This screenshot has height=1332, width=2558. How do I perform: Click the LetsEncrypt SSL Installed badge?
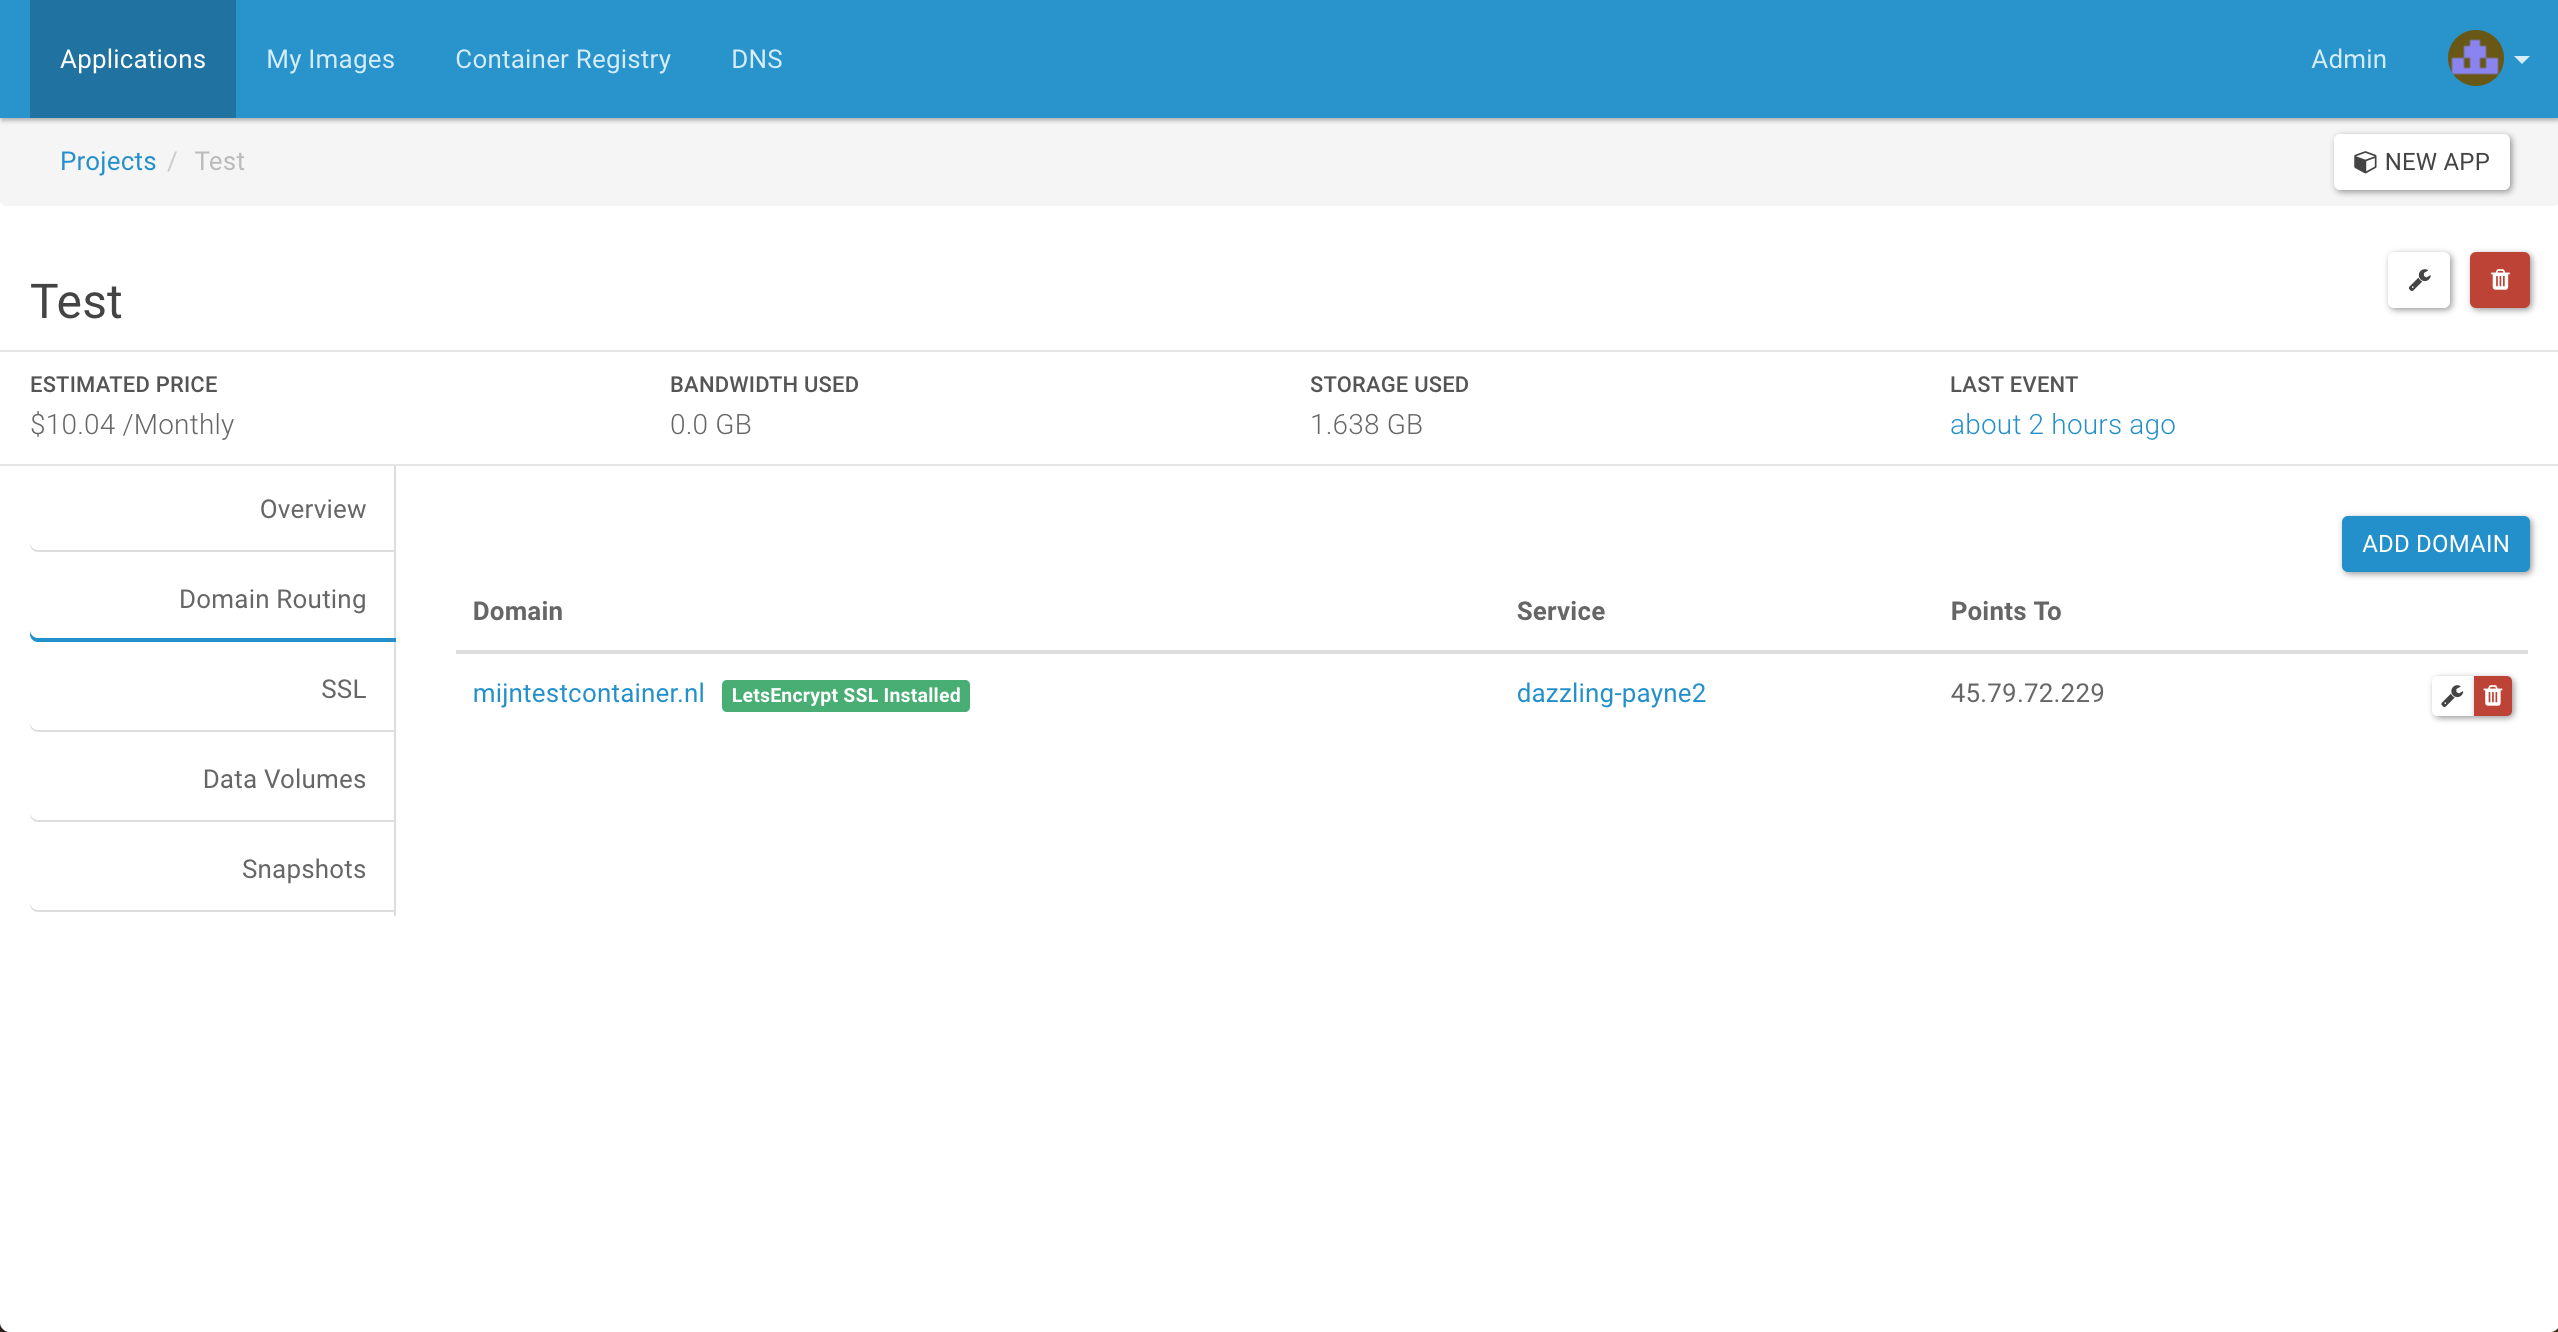[x=846, y=695]
